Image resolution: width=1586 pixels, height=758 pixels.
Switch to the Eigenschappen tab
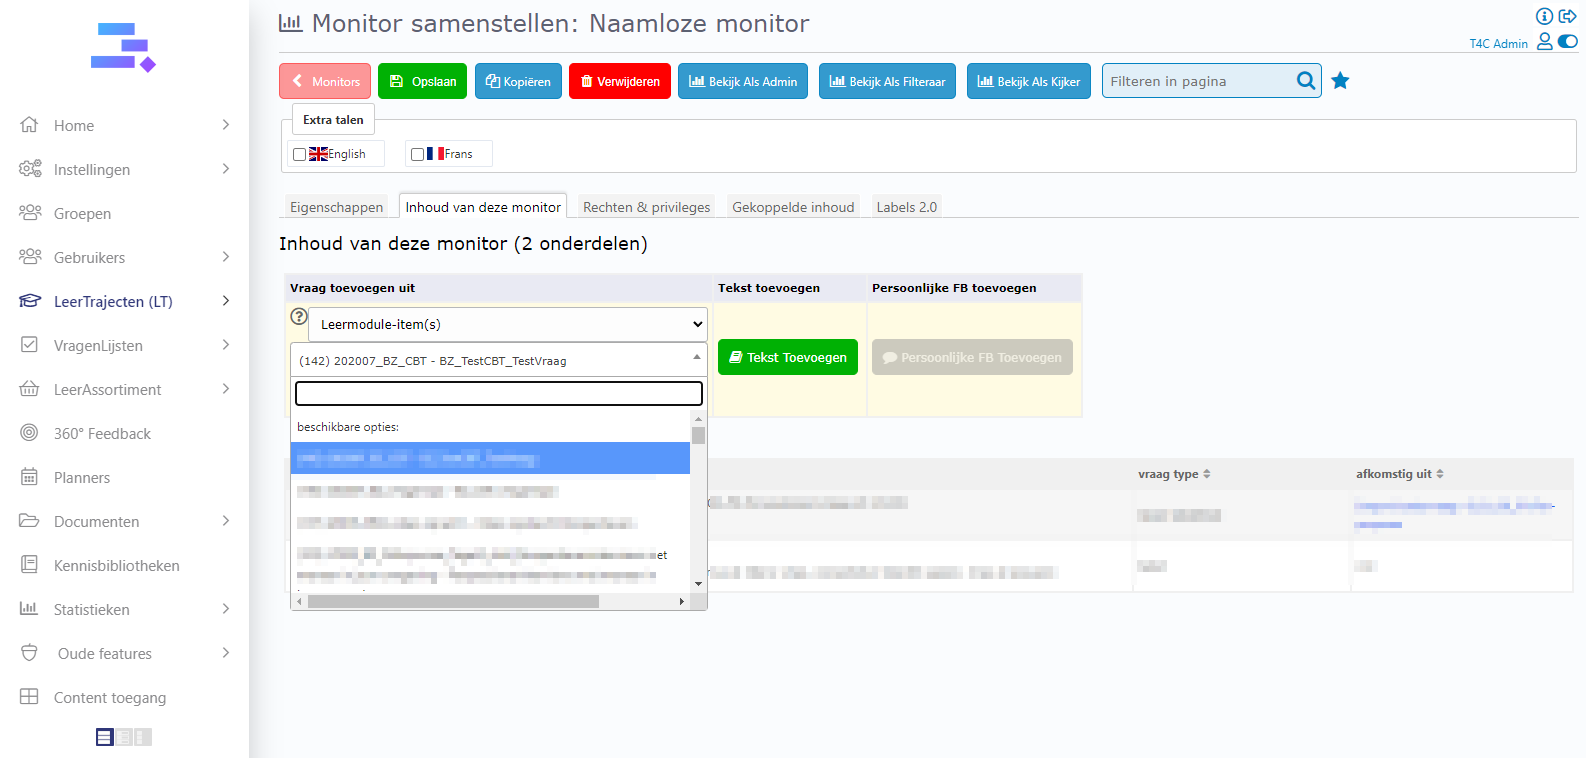336,207
